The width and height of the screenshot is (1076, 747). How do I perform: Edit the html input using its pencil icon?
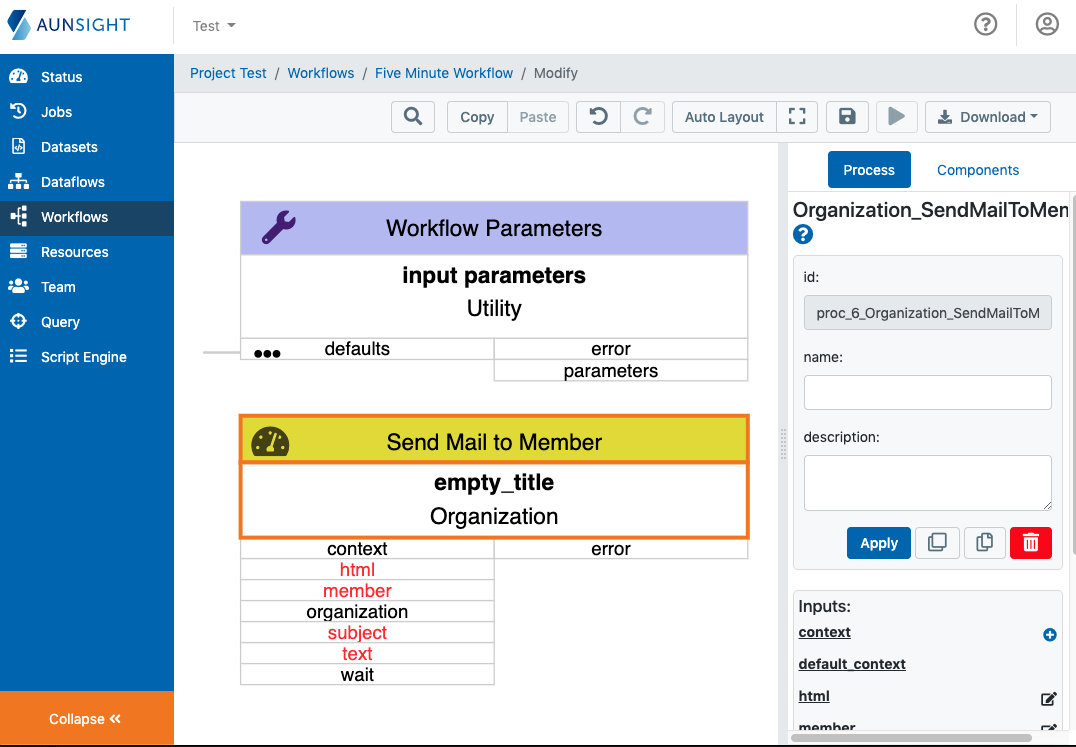coord(1048,698)
